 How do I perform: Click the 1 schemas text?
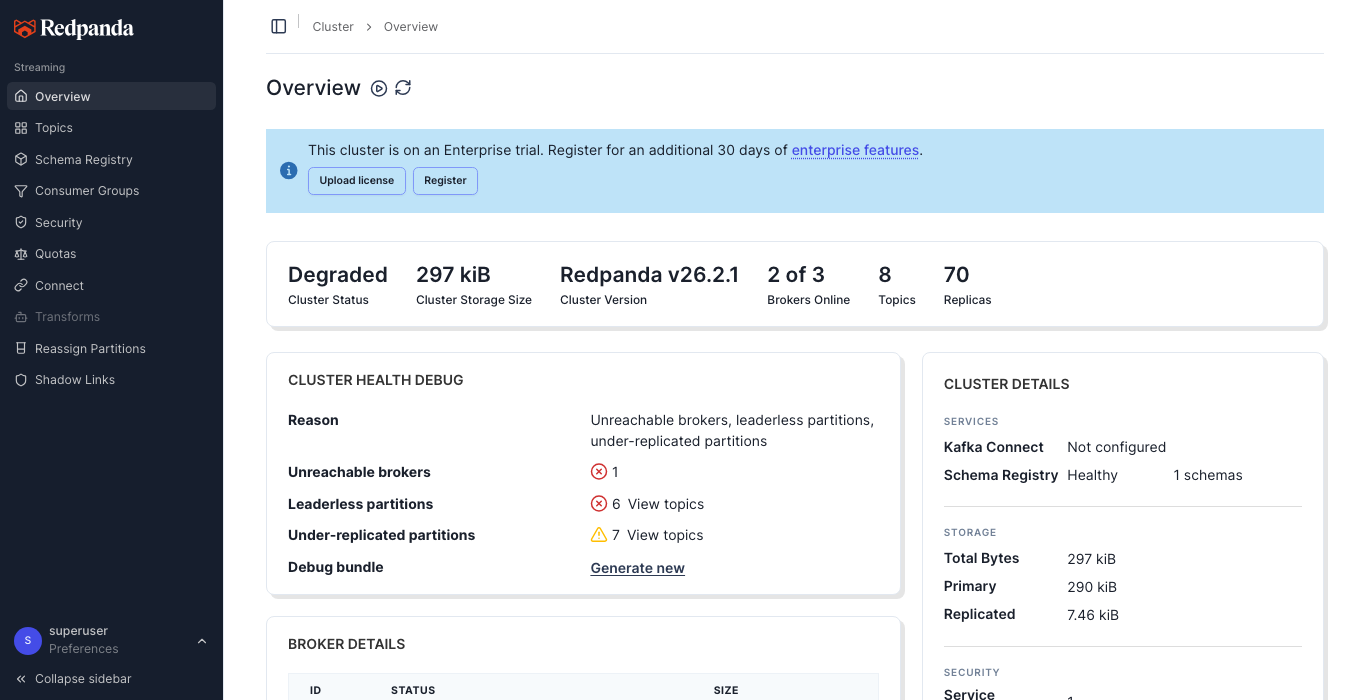click(1208, 475)
